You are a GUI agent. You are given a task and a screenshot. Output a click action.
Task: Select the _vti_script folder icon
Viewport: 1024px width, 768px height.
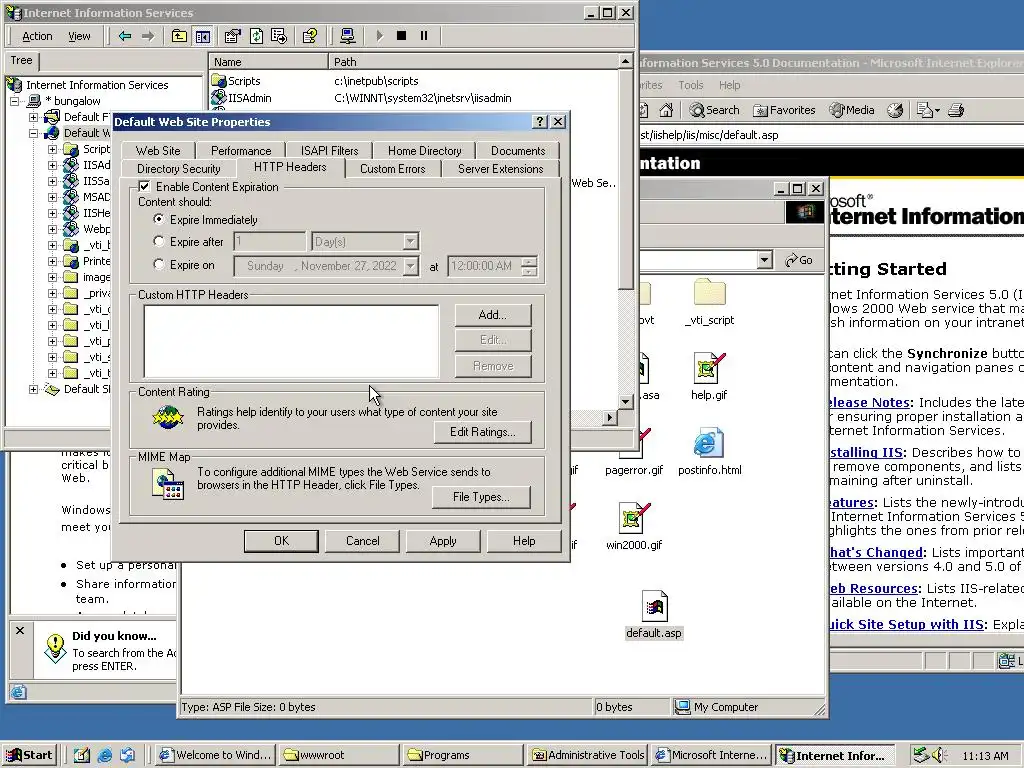(709, 293)
